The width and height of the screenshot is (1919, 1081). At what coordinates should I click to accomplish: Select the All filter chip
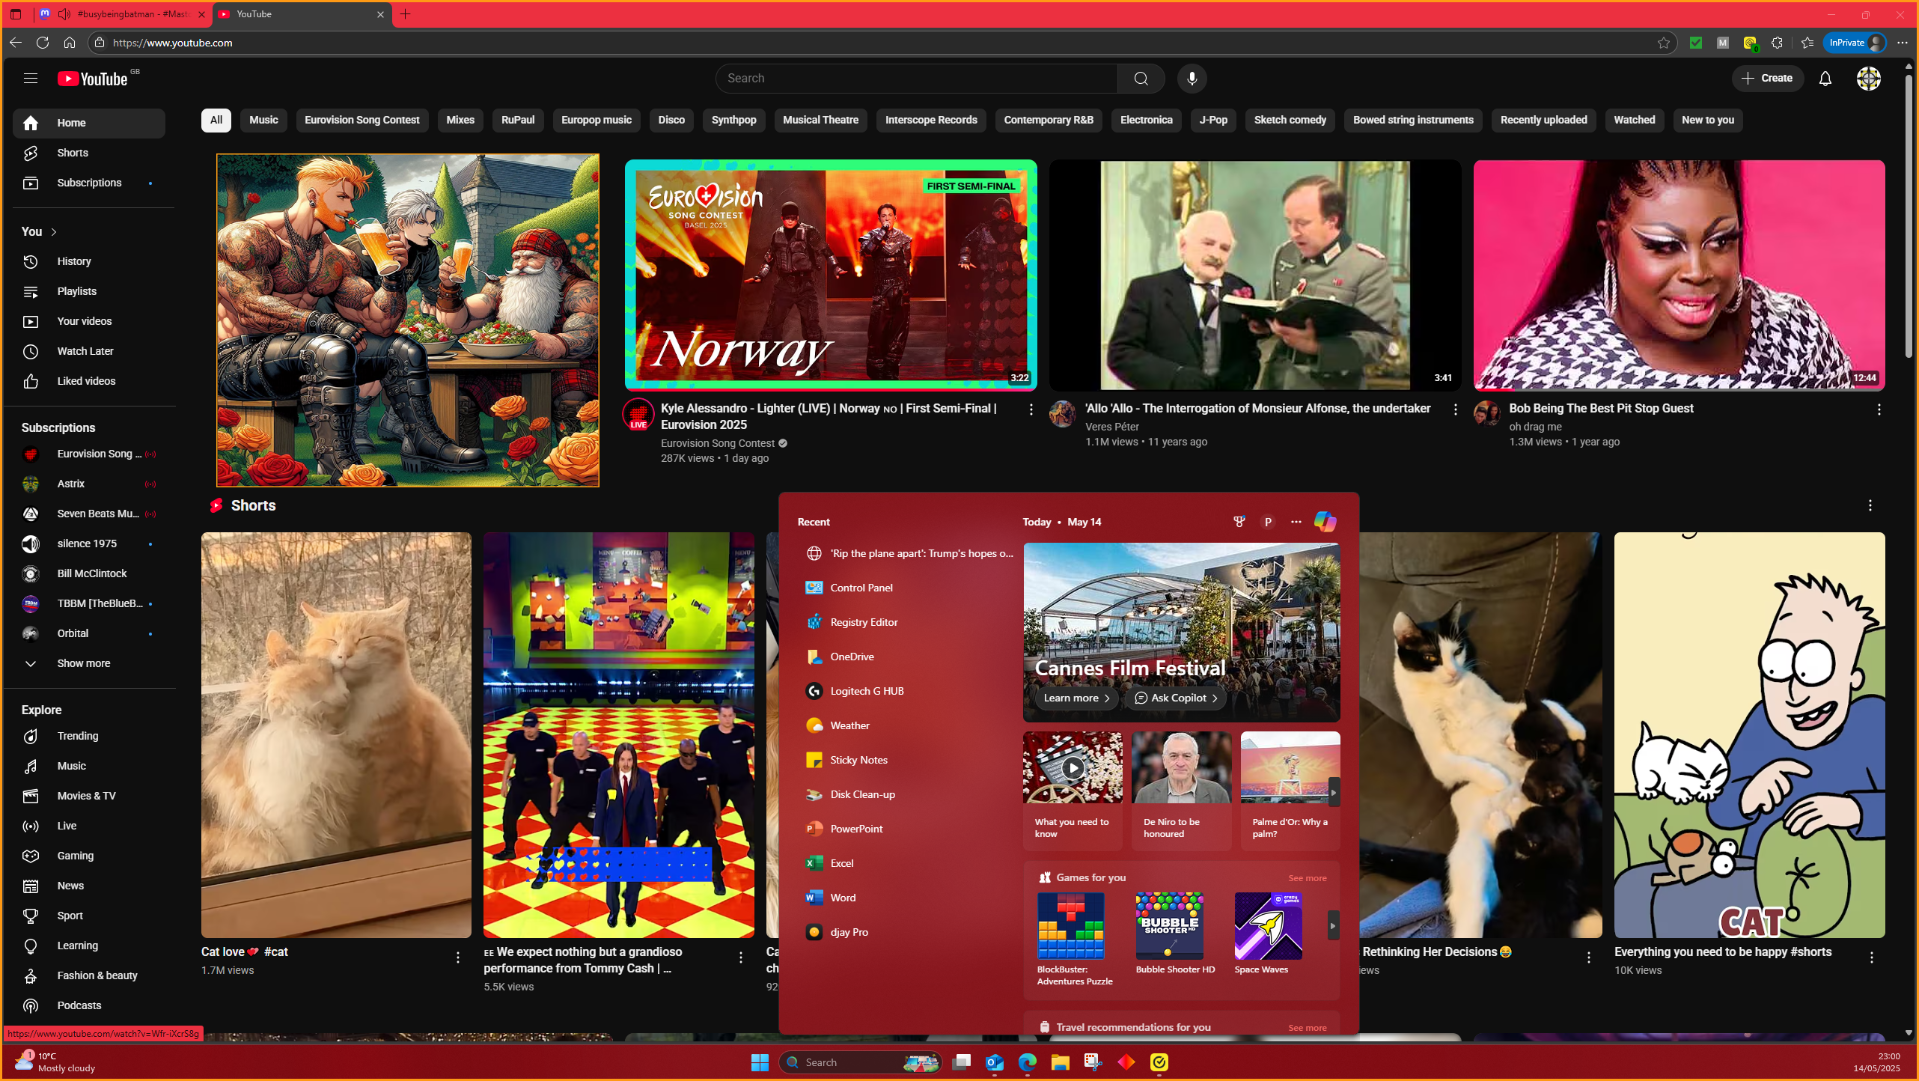[x=216, y=120]
